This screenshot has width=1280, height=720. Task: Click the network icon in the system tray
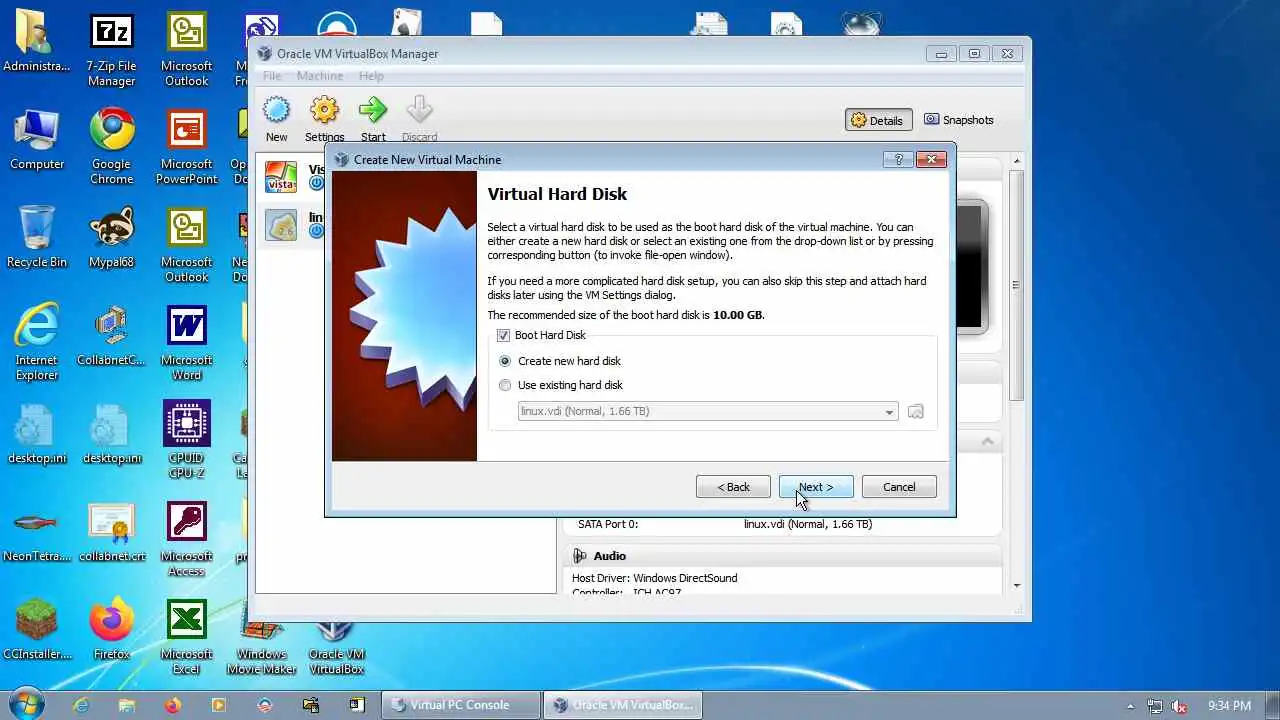click(1155, 706)
